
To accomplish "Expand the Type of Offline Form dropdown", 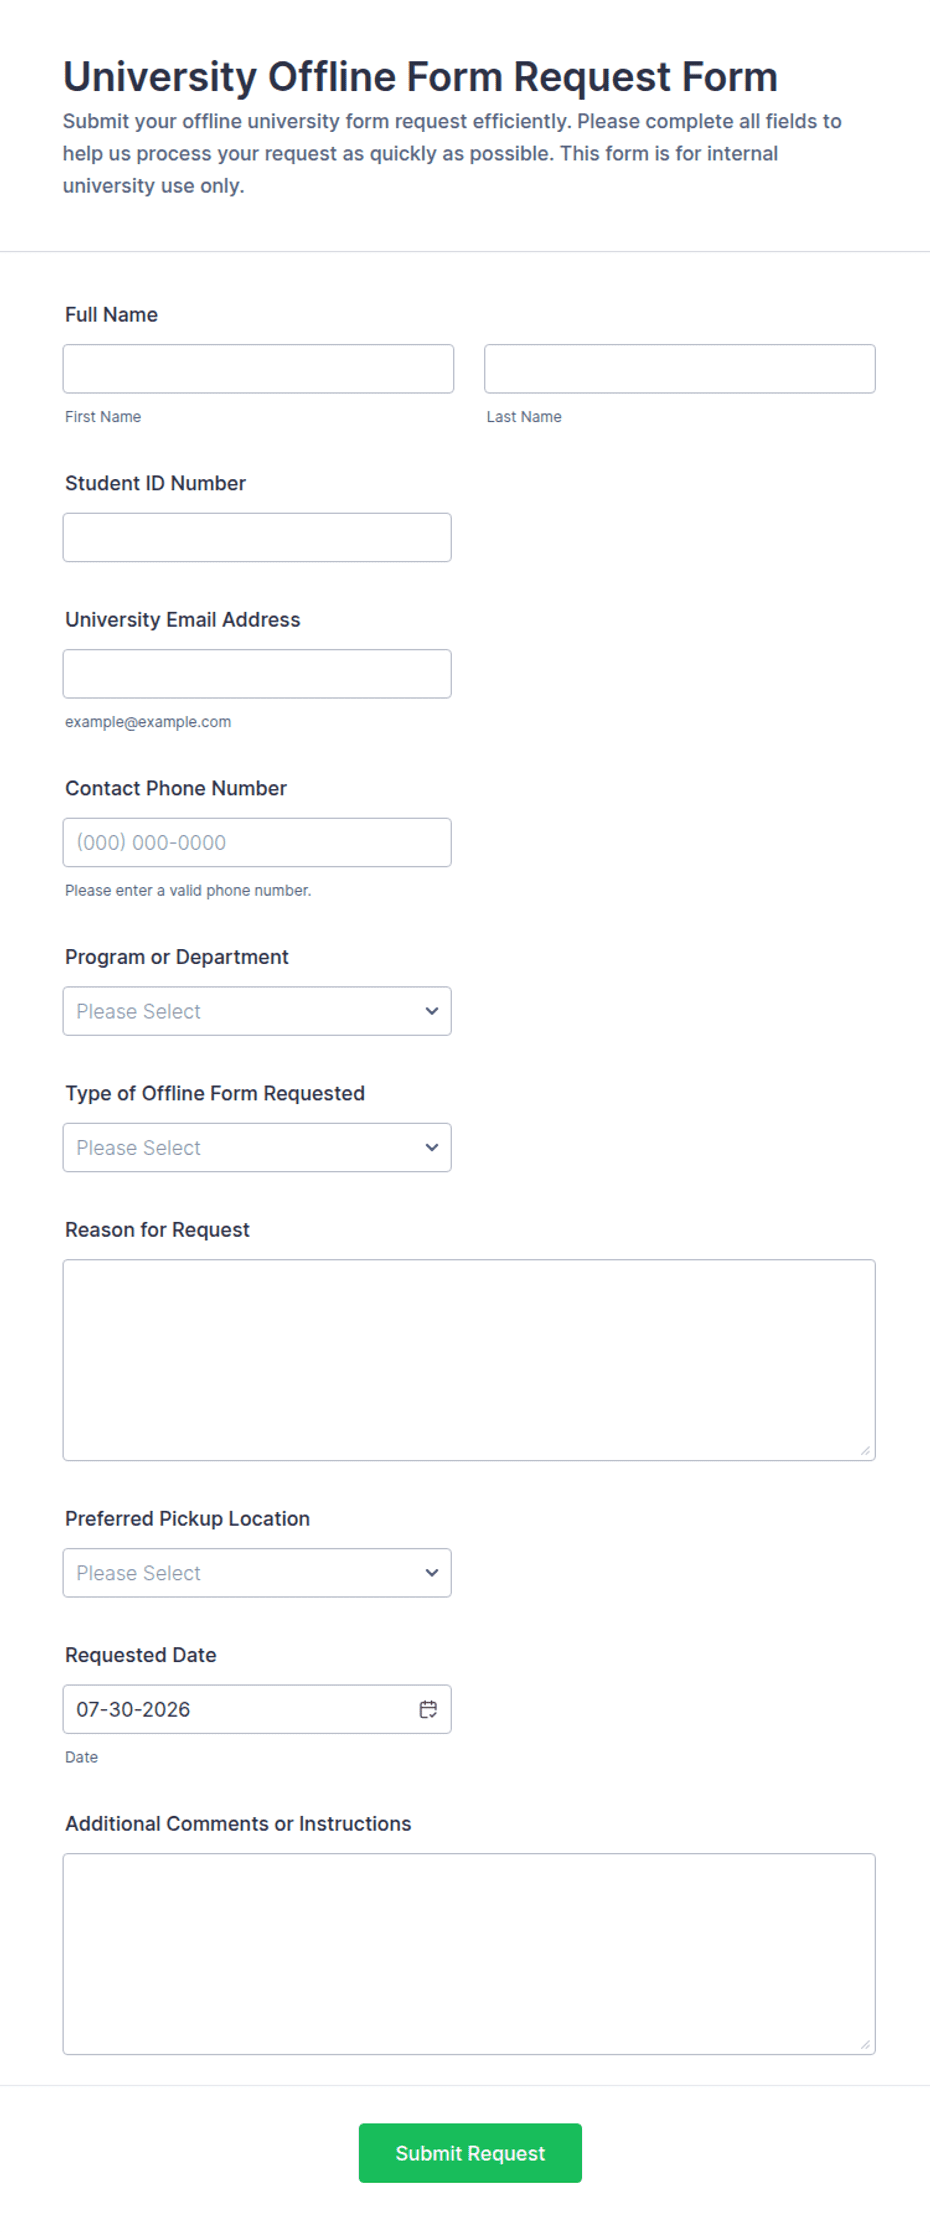I will coord(257,1147).
